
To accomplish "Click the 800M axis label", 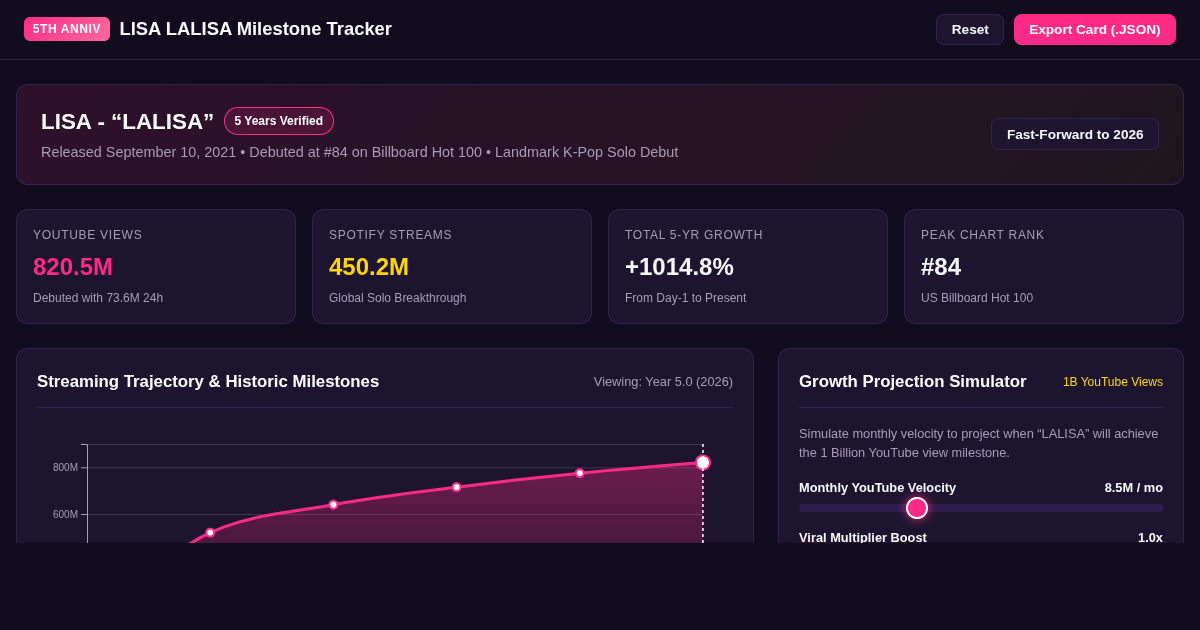I will point(65,467).
